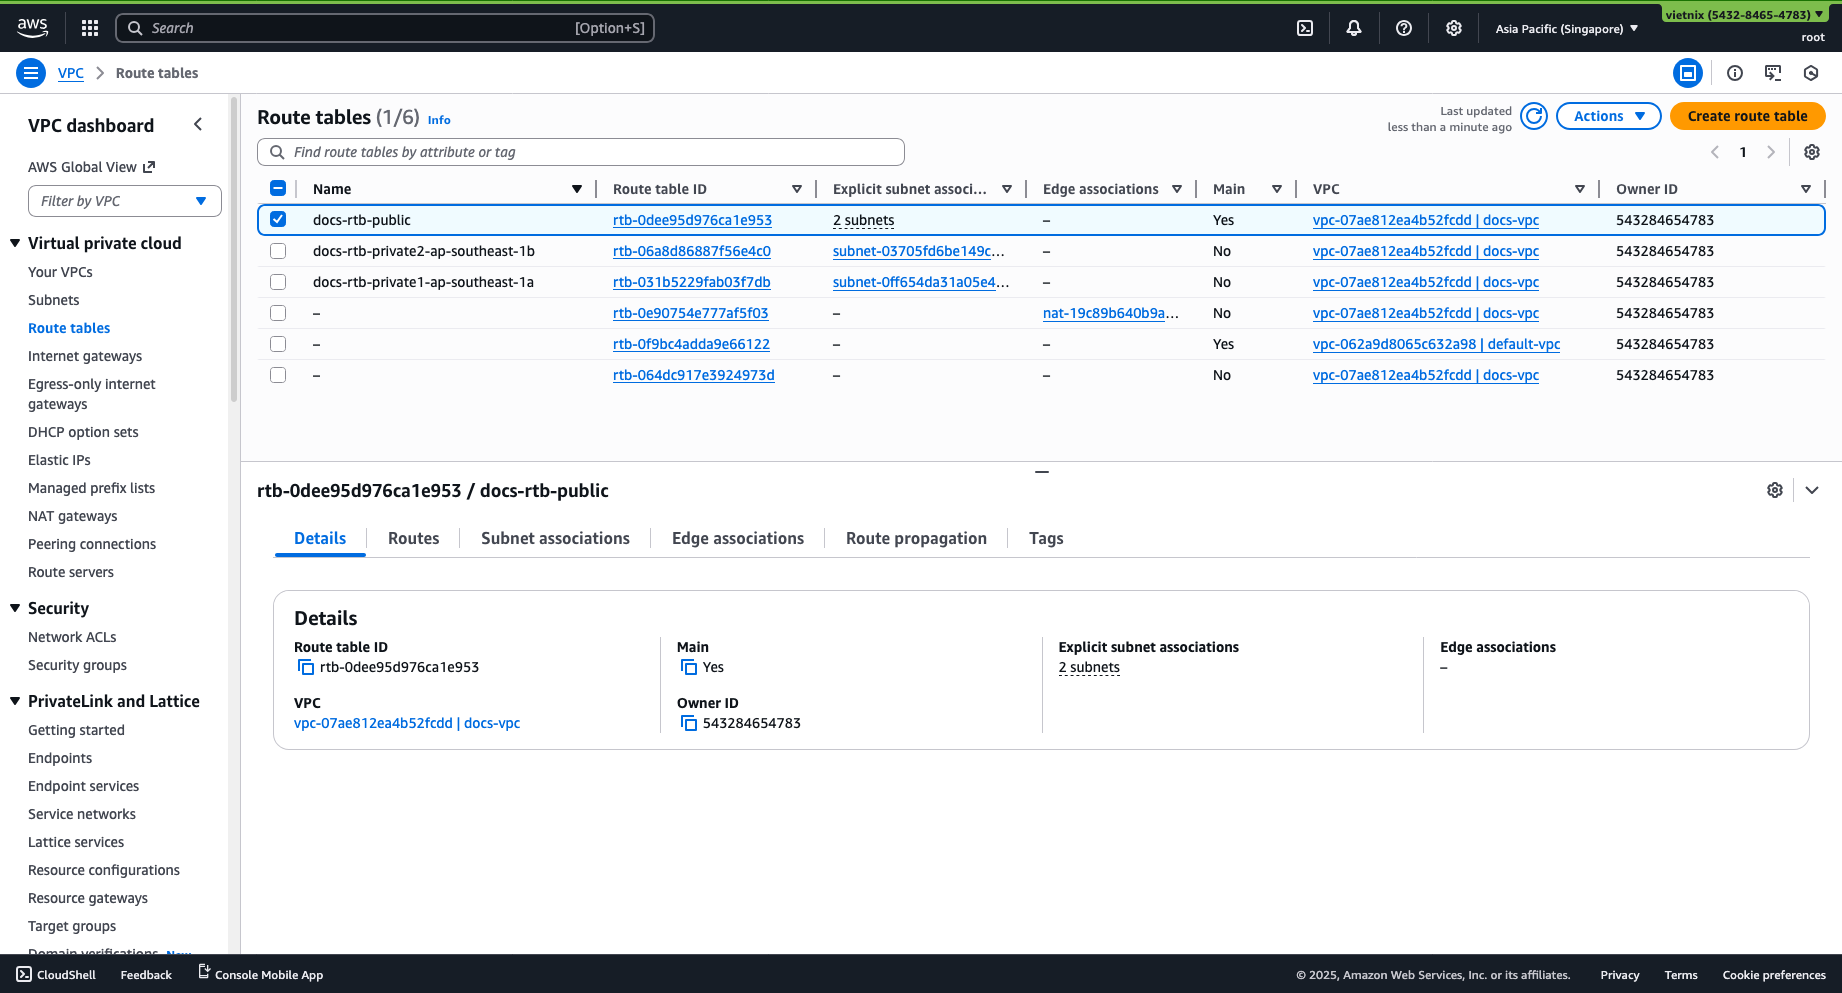1842x993 pixels.
Task: Open the Filter by VPC dropdown
Action: 124,201
